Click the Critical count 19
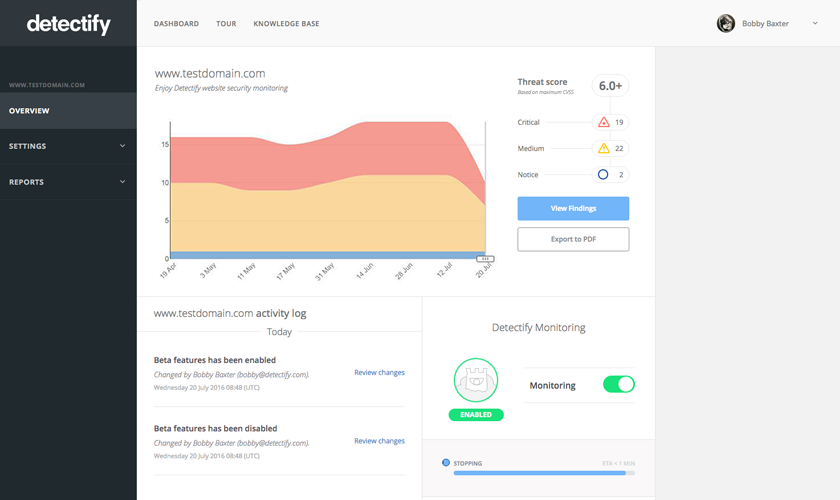 (619, 122)
